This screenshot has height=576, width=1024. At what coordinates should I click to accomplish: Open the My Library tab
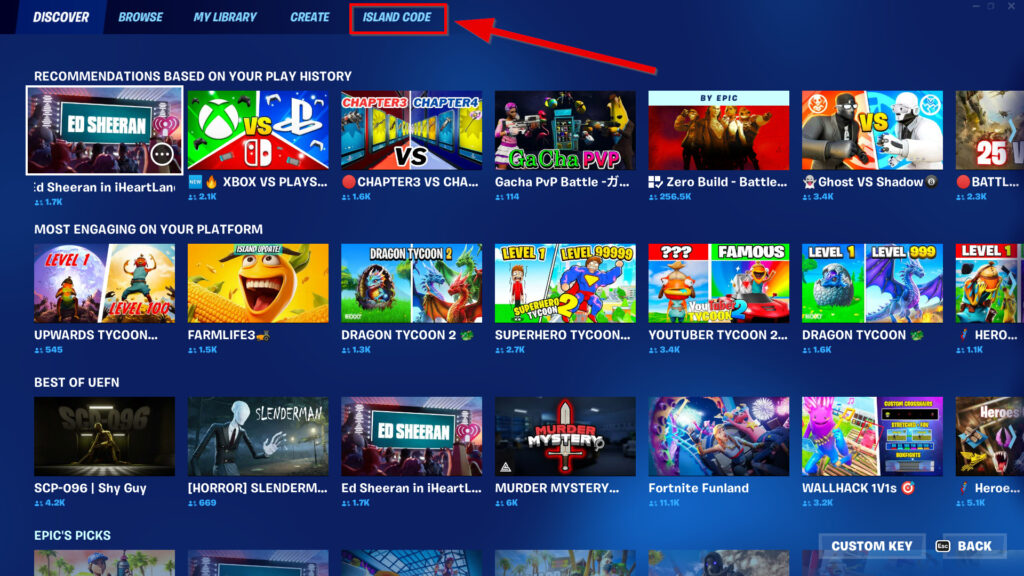point(225,18)
